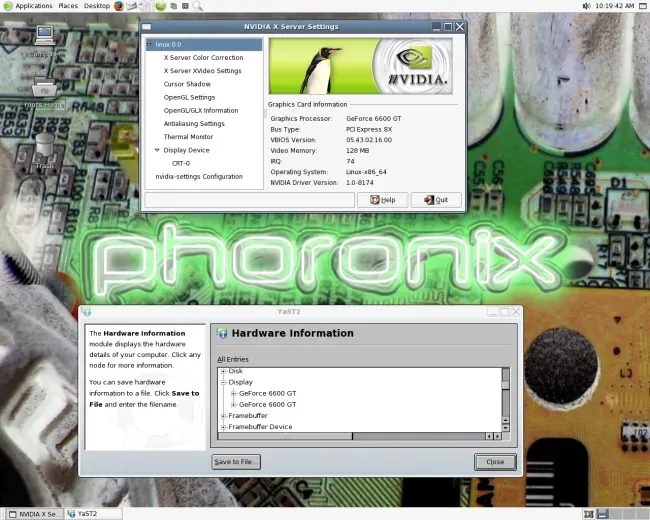Click the NVIDIA settings status bar field
Viewport: 650px width, 520px height.
click(x=250, y=200)
